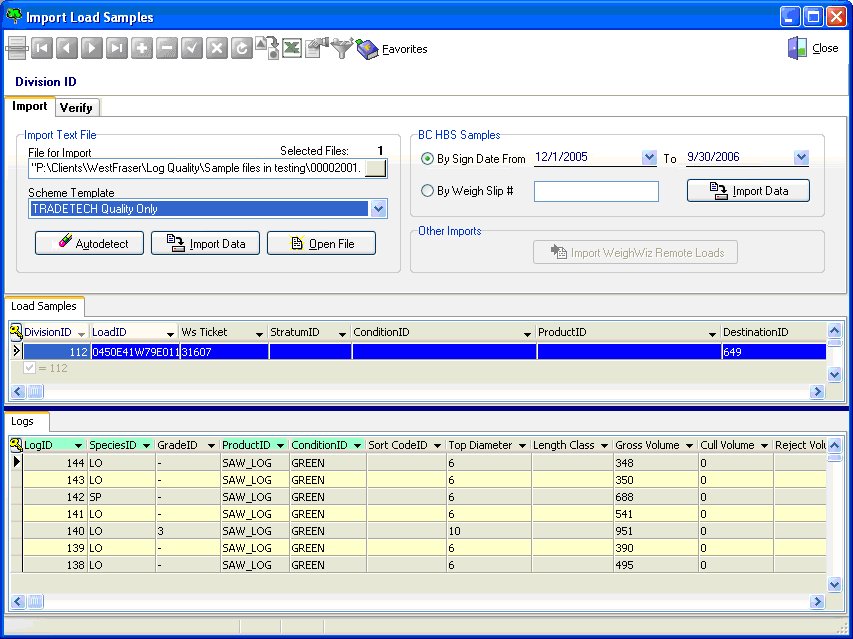
Task: Click the Excel export icon
Action: coord(292,48)
